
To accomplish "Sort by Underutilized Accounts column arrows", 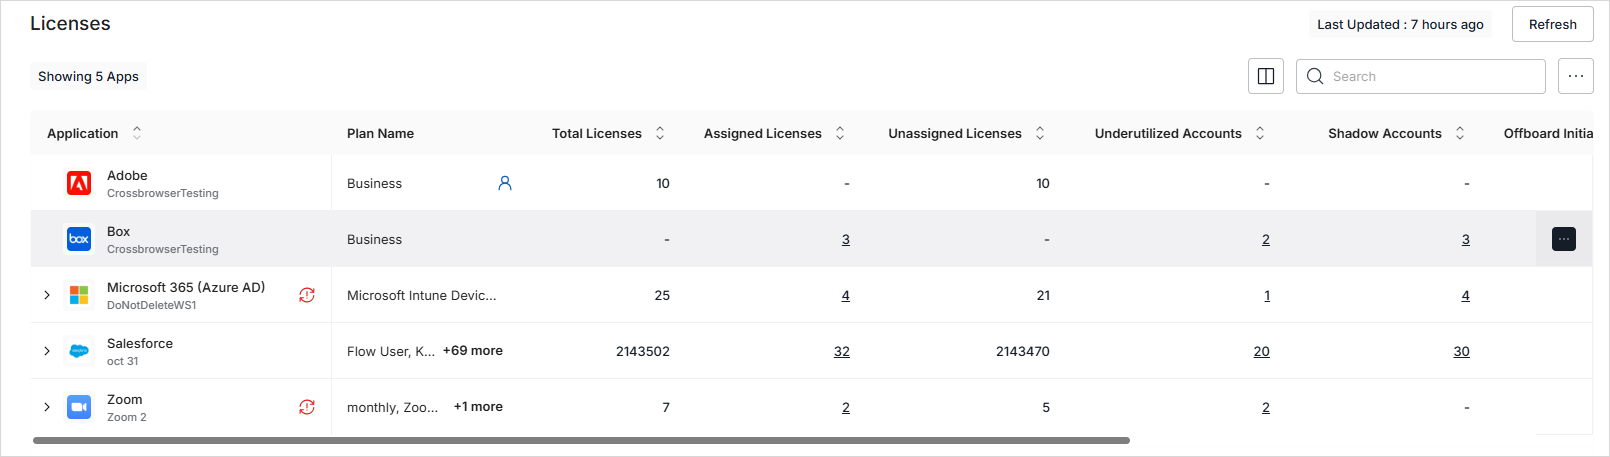I will 1260,133.
